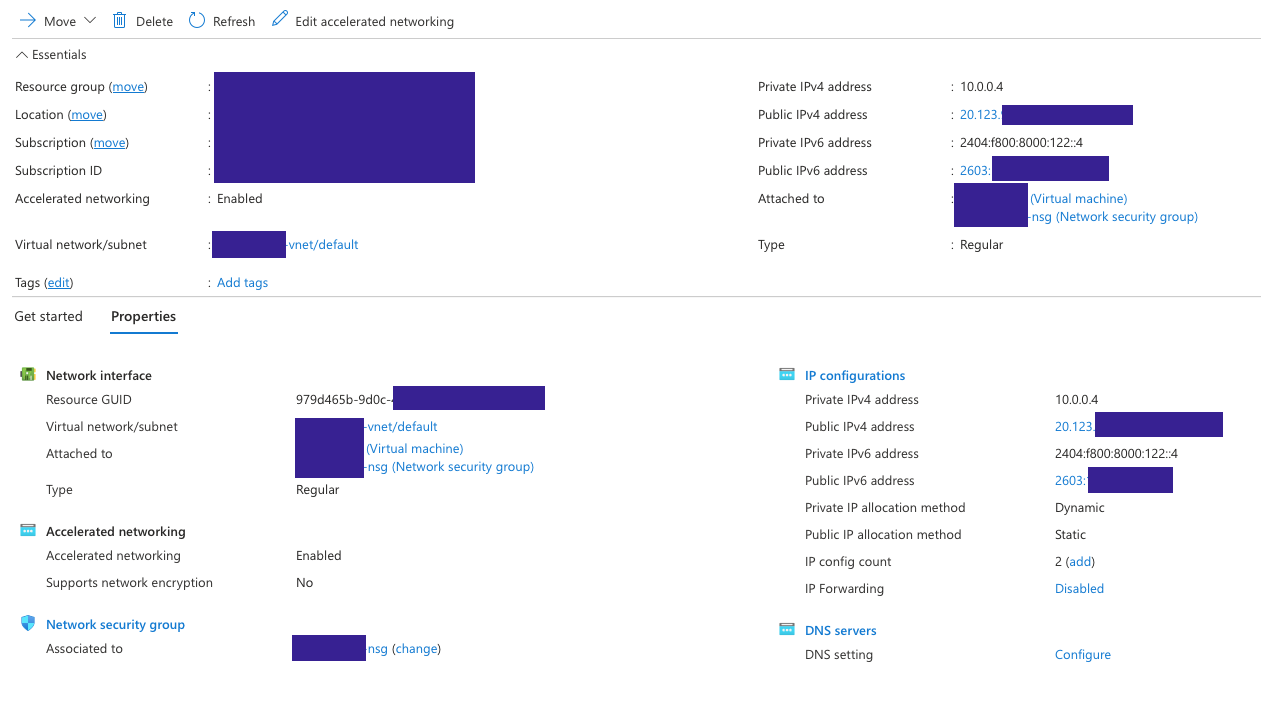
Task: Click change next to the associated security group
Action: 416,648
